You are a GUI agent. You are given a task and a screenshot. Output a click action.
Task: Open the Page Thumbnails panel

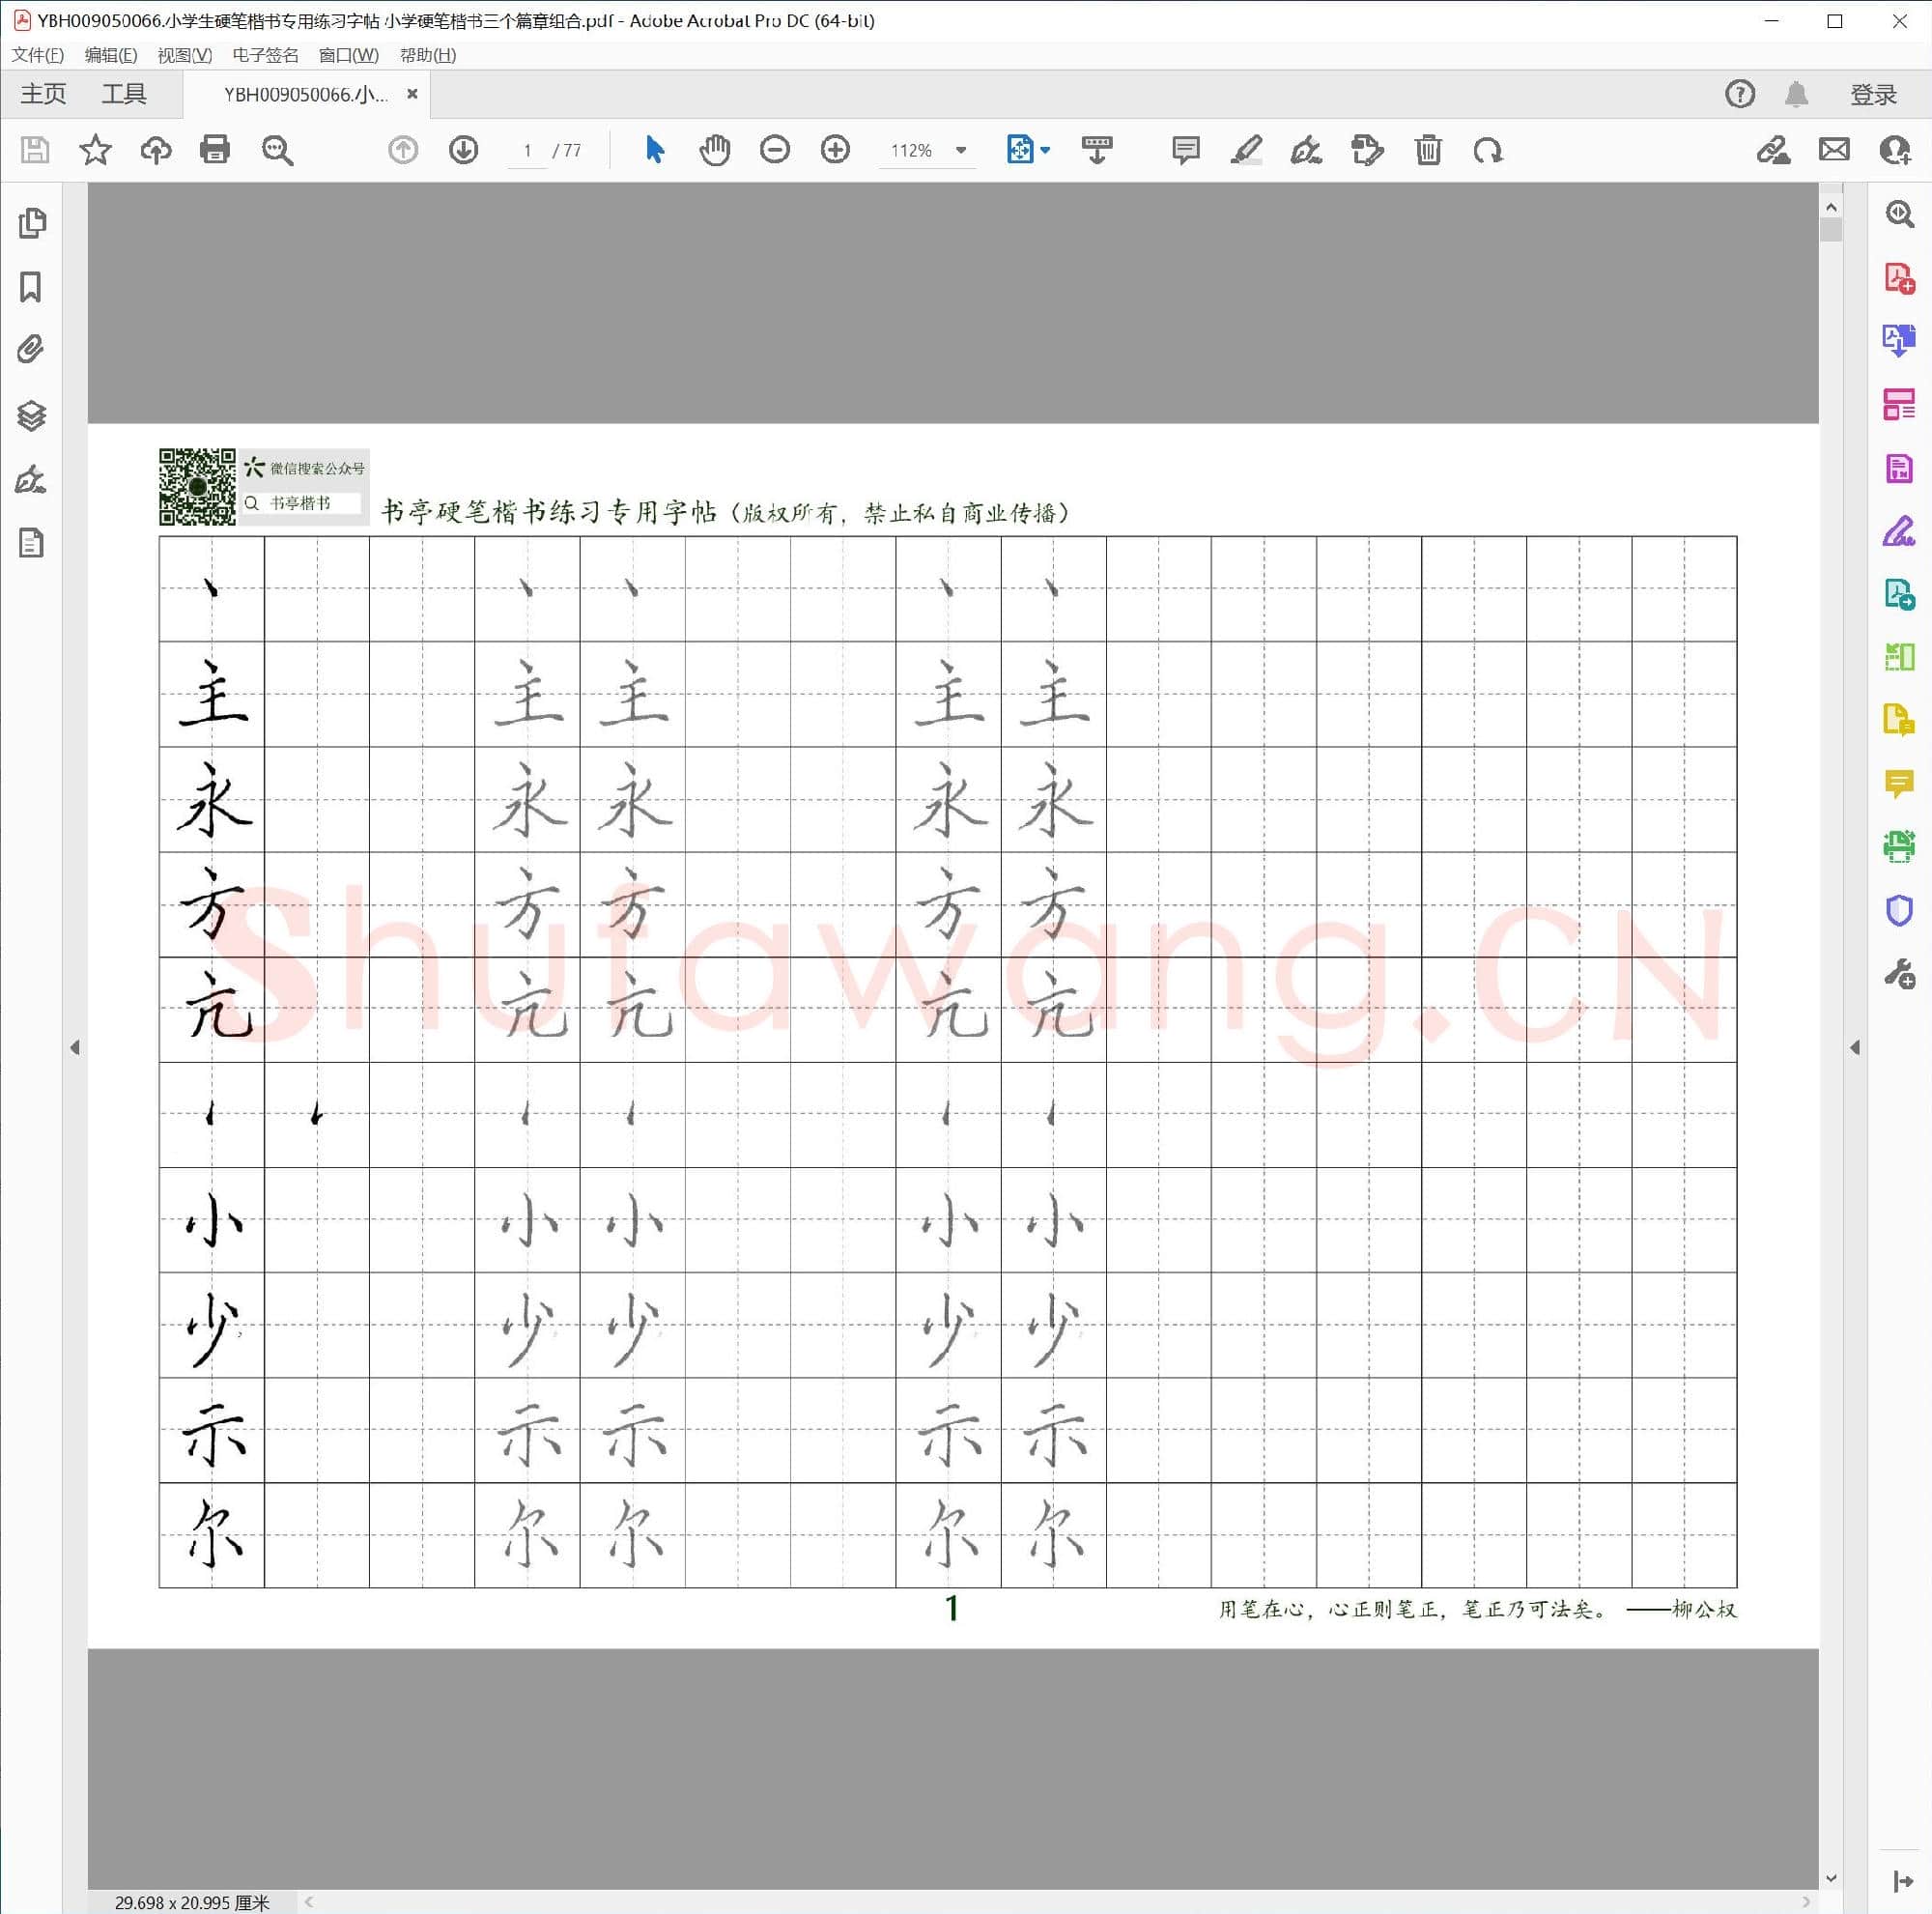click(33, 223)
